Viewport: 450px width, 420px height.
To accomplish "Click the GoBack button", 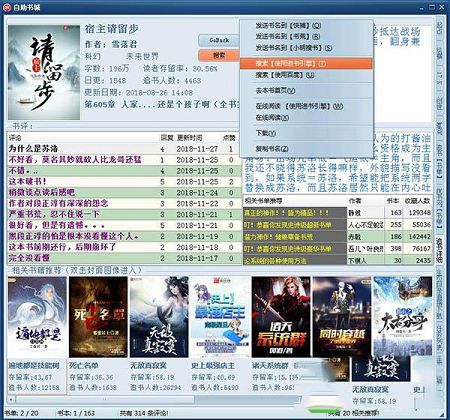I will (219, 40).
